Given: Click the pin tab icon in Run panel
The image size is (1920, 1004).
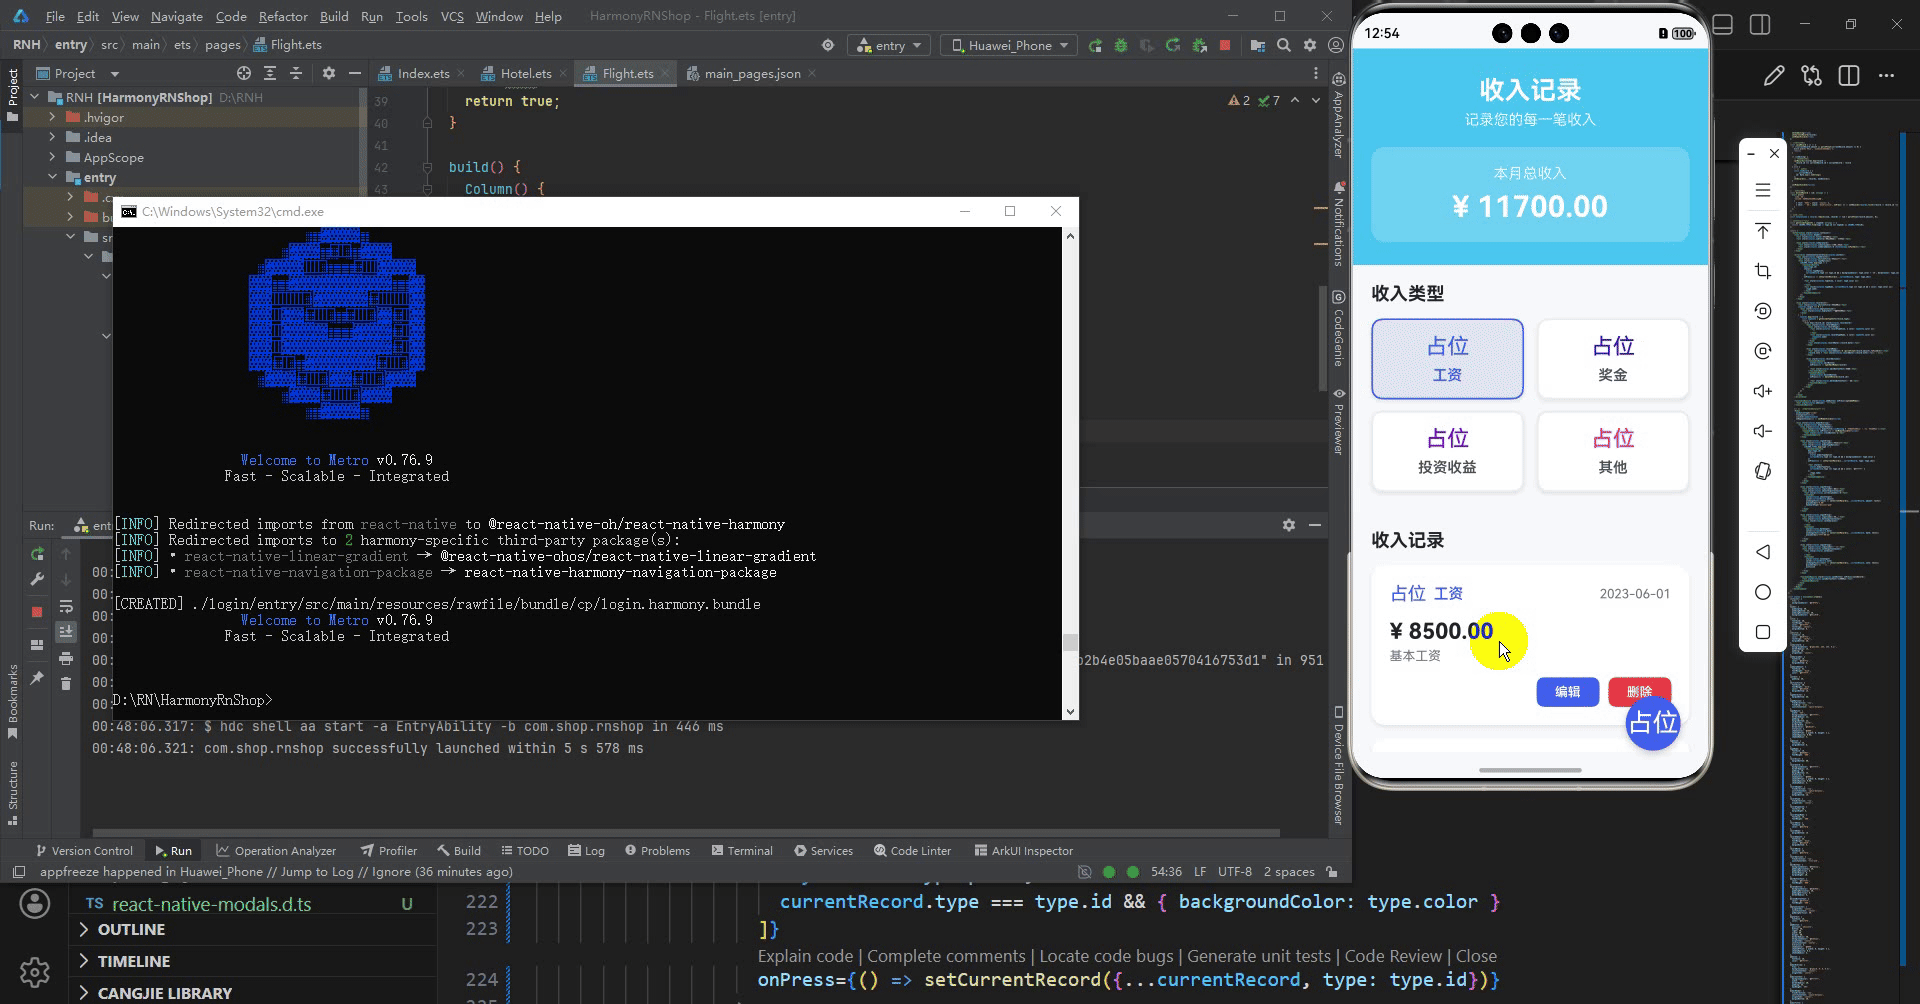Looking at the screenshot, I should [x=37, y=678].
